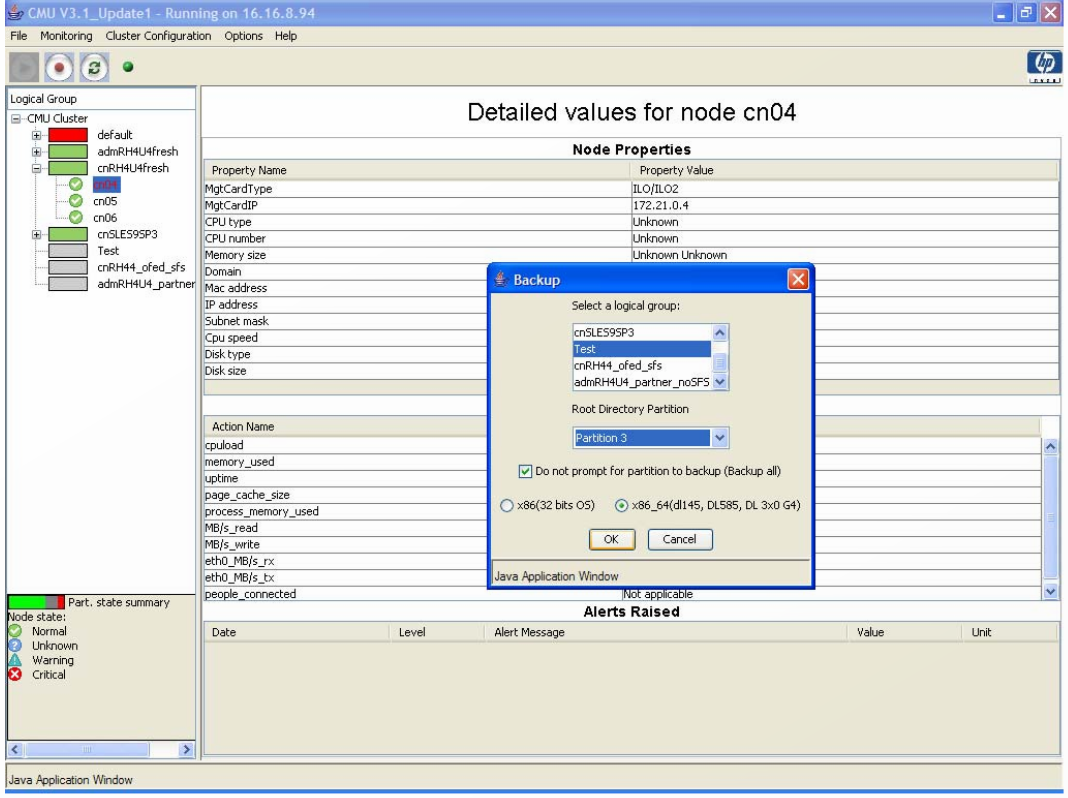1068x798 pixels.
Task: Expand the admRH4U4fresh group node
Action: 37,152
